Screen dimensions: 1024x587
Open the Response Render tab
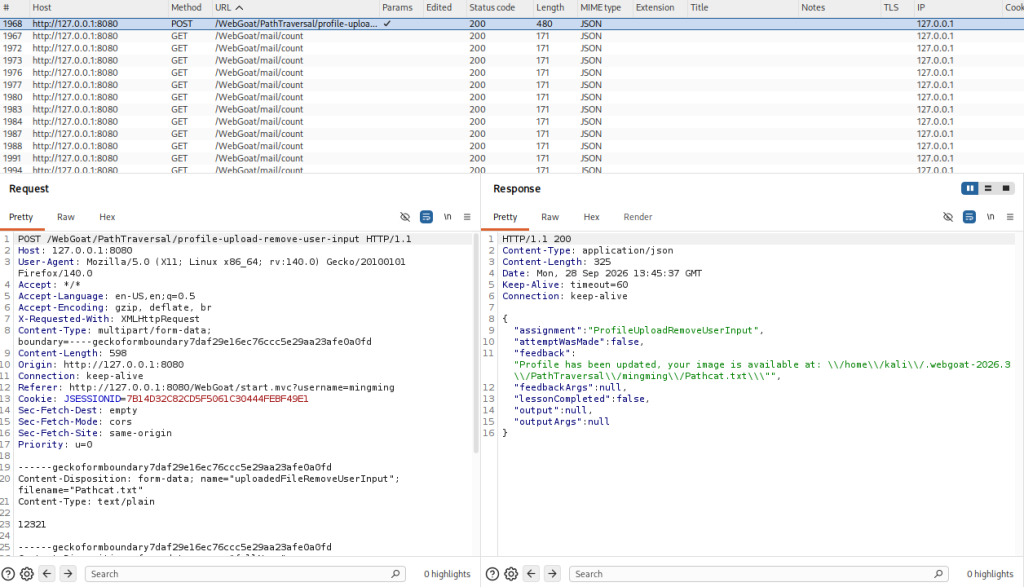(638, 217)
